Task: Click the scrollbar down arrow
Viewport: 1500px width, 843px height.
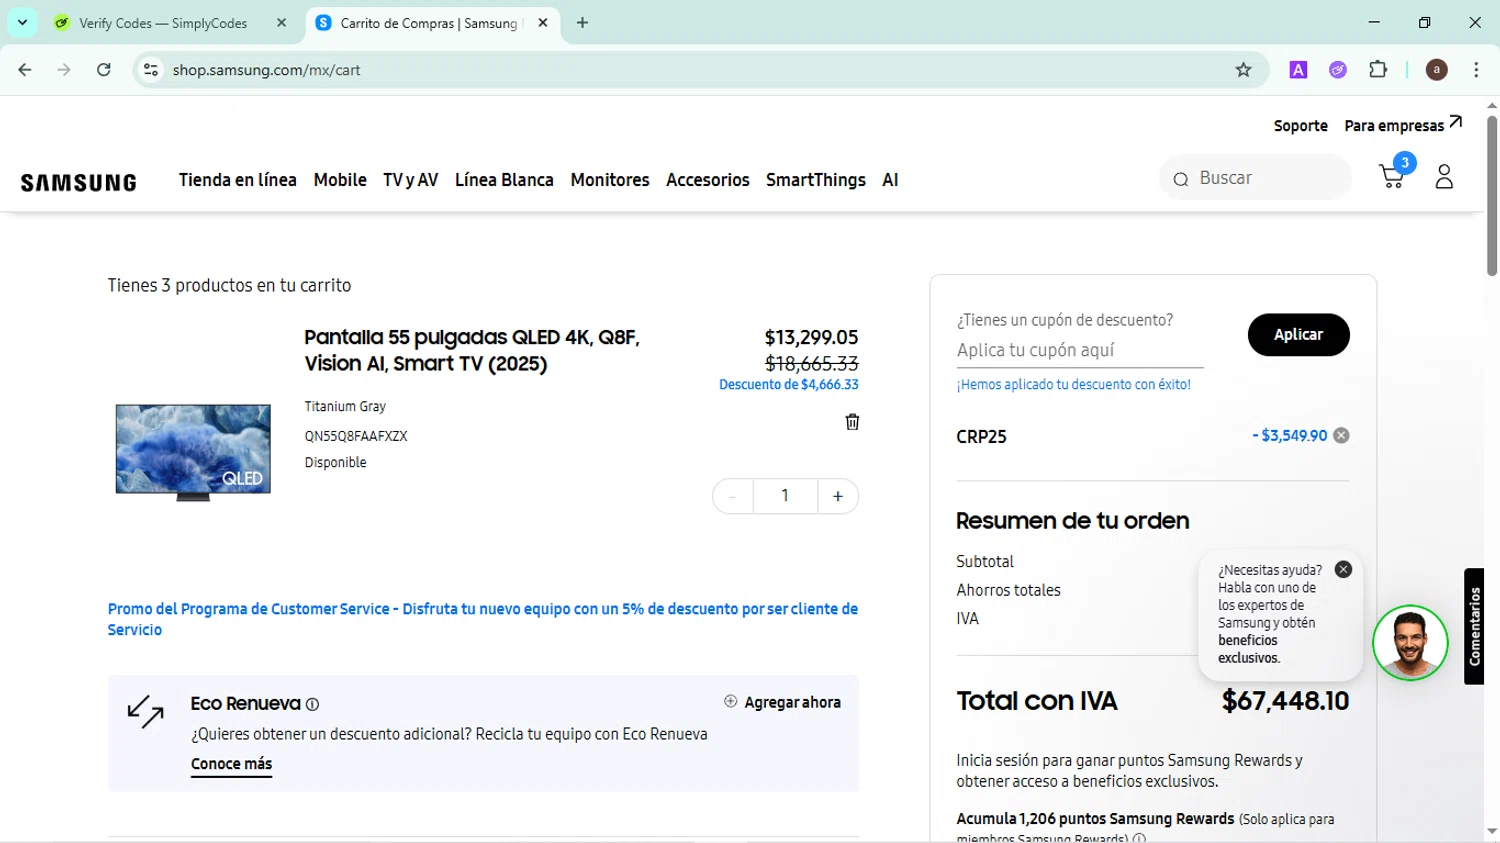Action: 1492,832
